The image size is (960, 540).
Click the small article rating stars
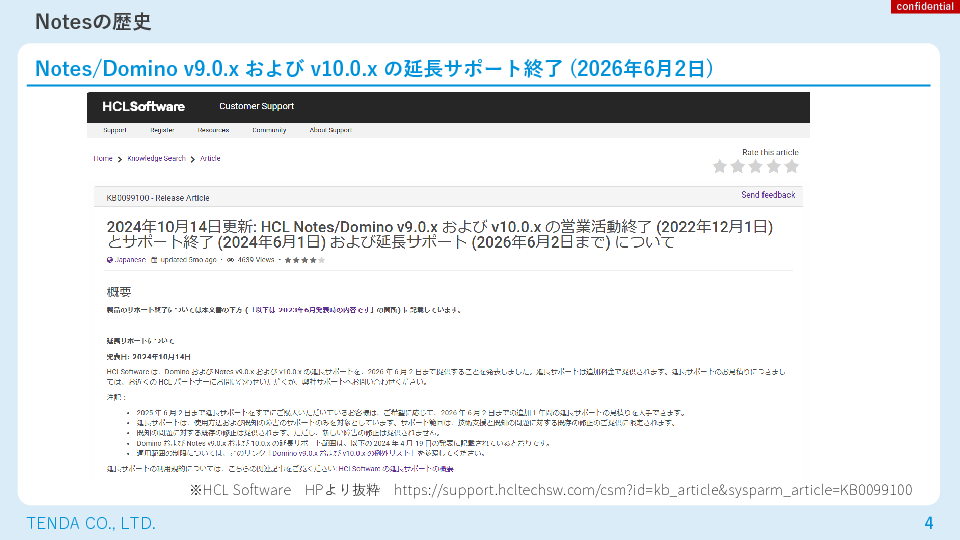(305, 260)
